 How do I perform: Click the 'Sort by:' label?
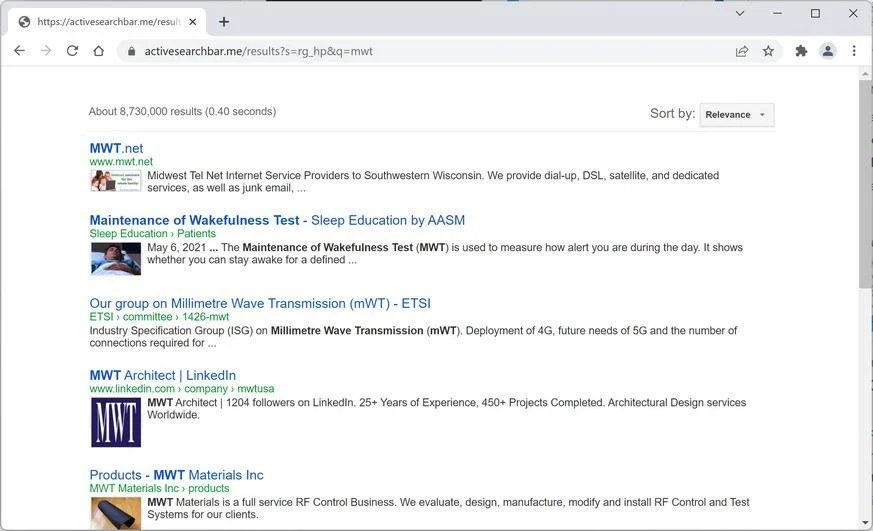click(x=672, y=114)
